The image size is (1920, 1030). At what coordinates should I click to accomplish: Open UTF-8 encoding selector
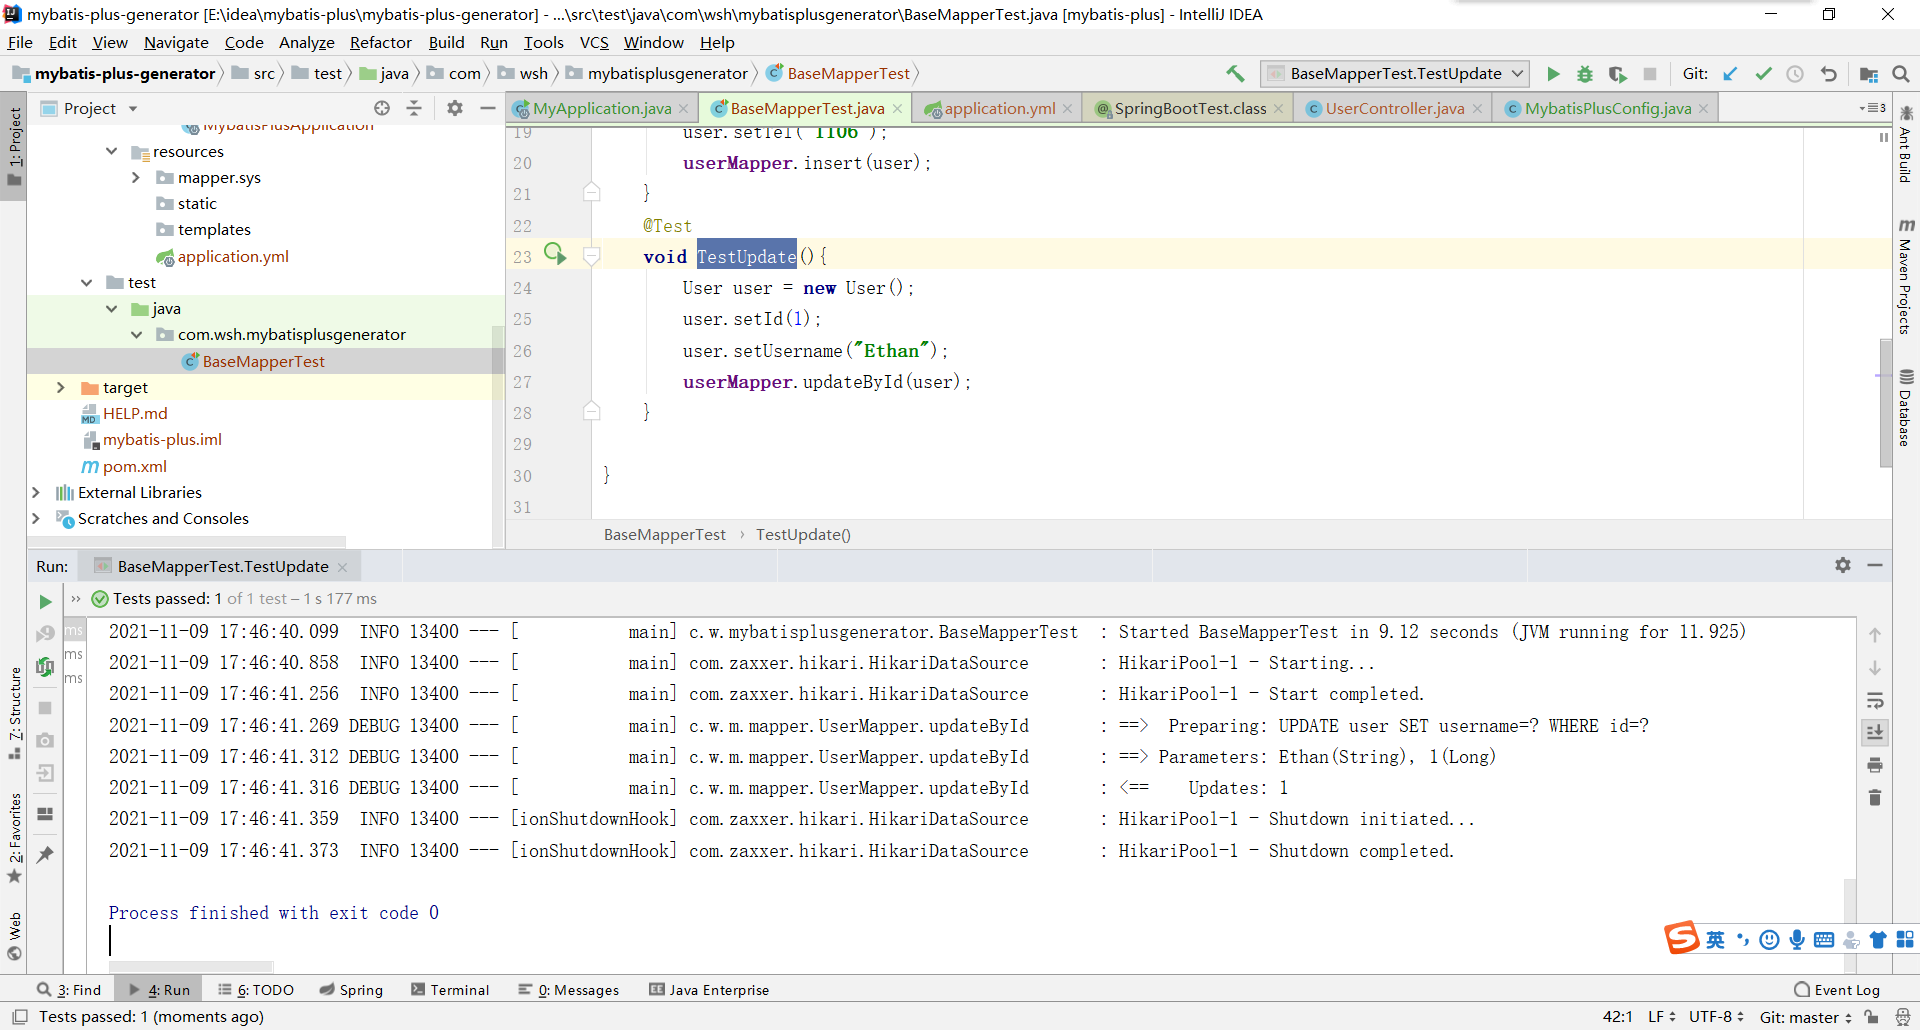click(x=1716, y=1017)
